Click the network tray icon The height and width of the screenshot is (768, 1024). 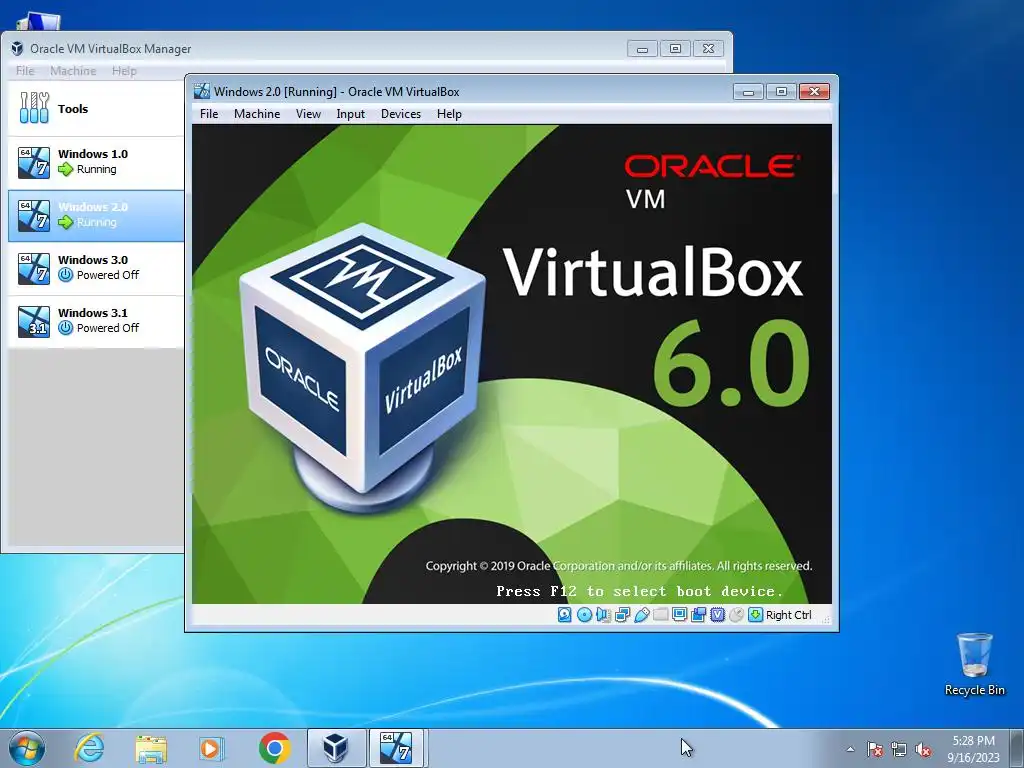(899, 749)
